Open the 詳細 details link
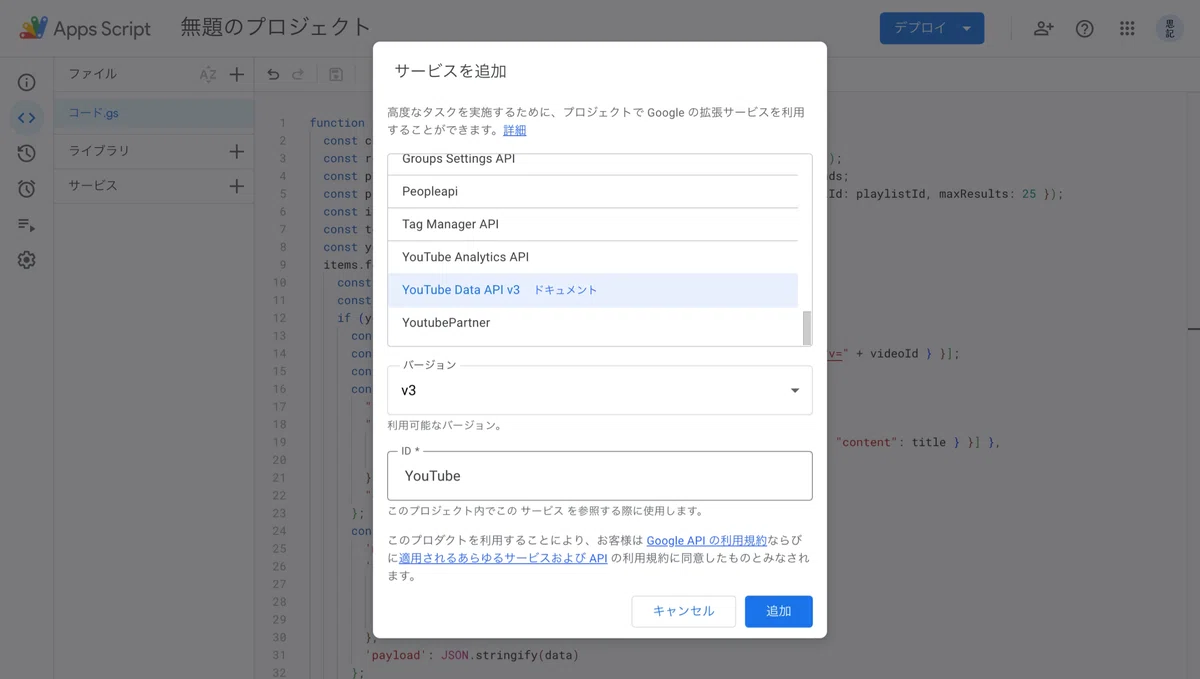This screenshot has width=1200, height=679. [514, 130]
